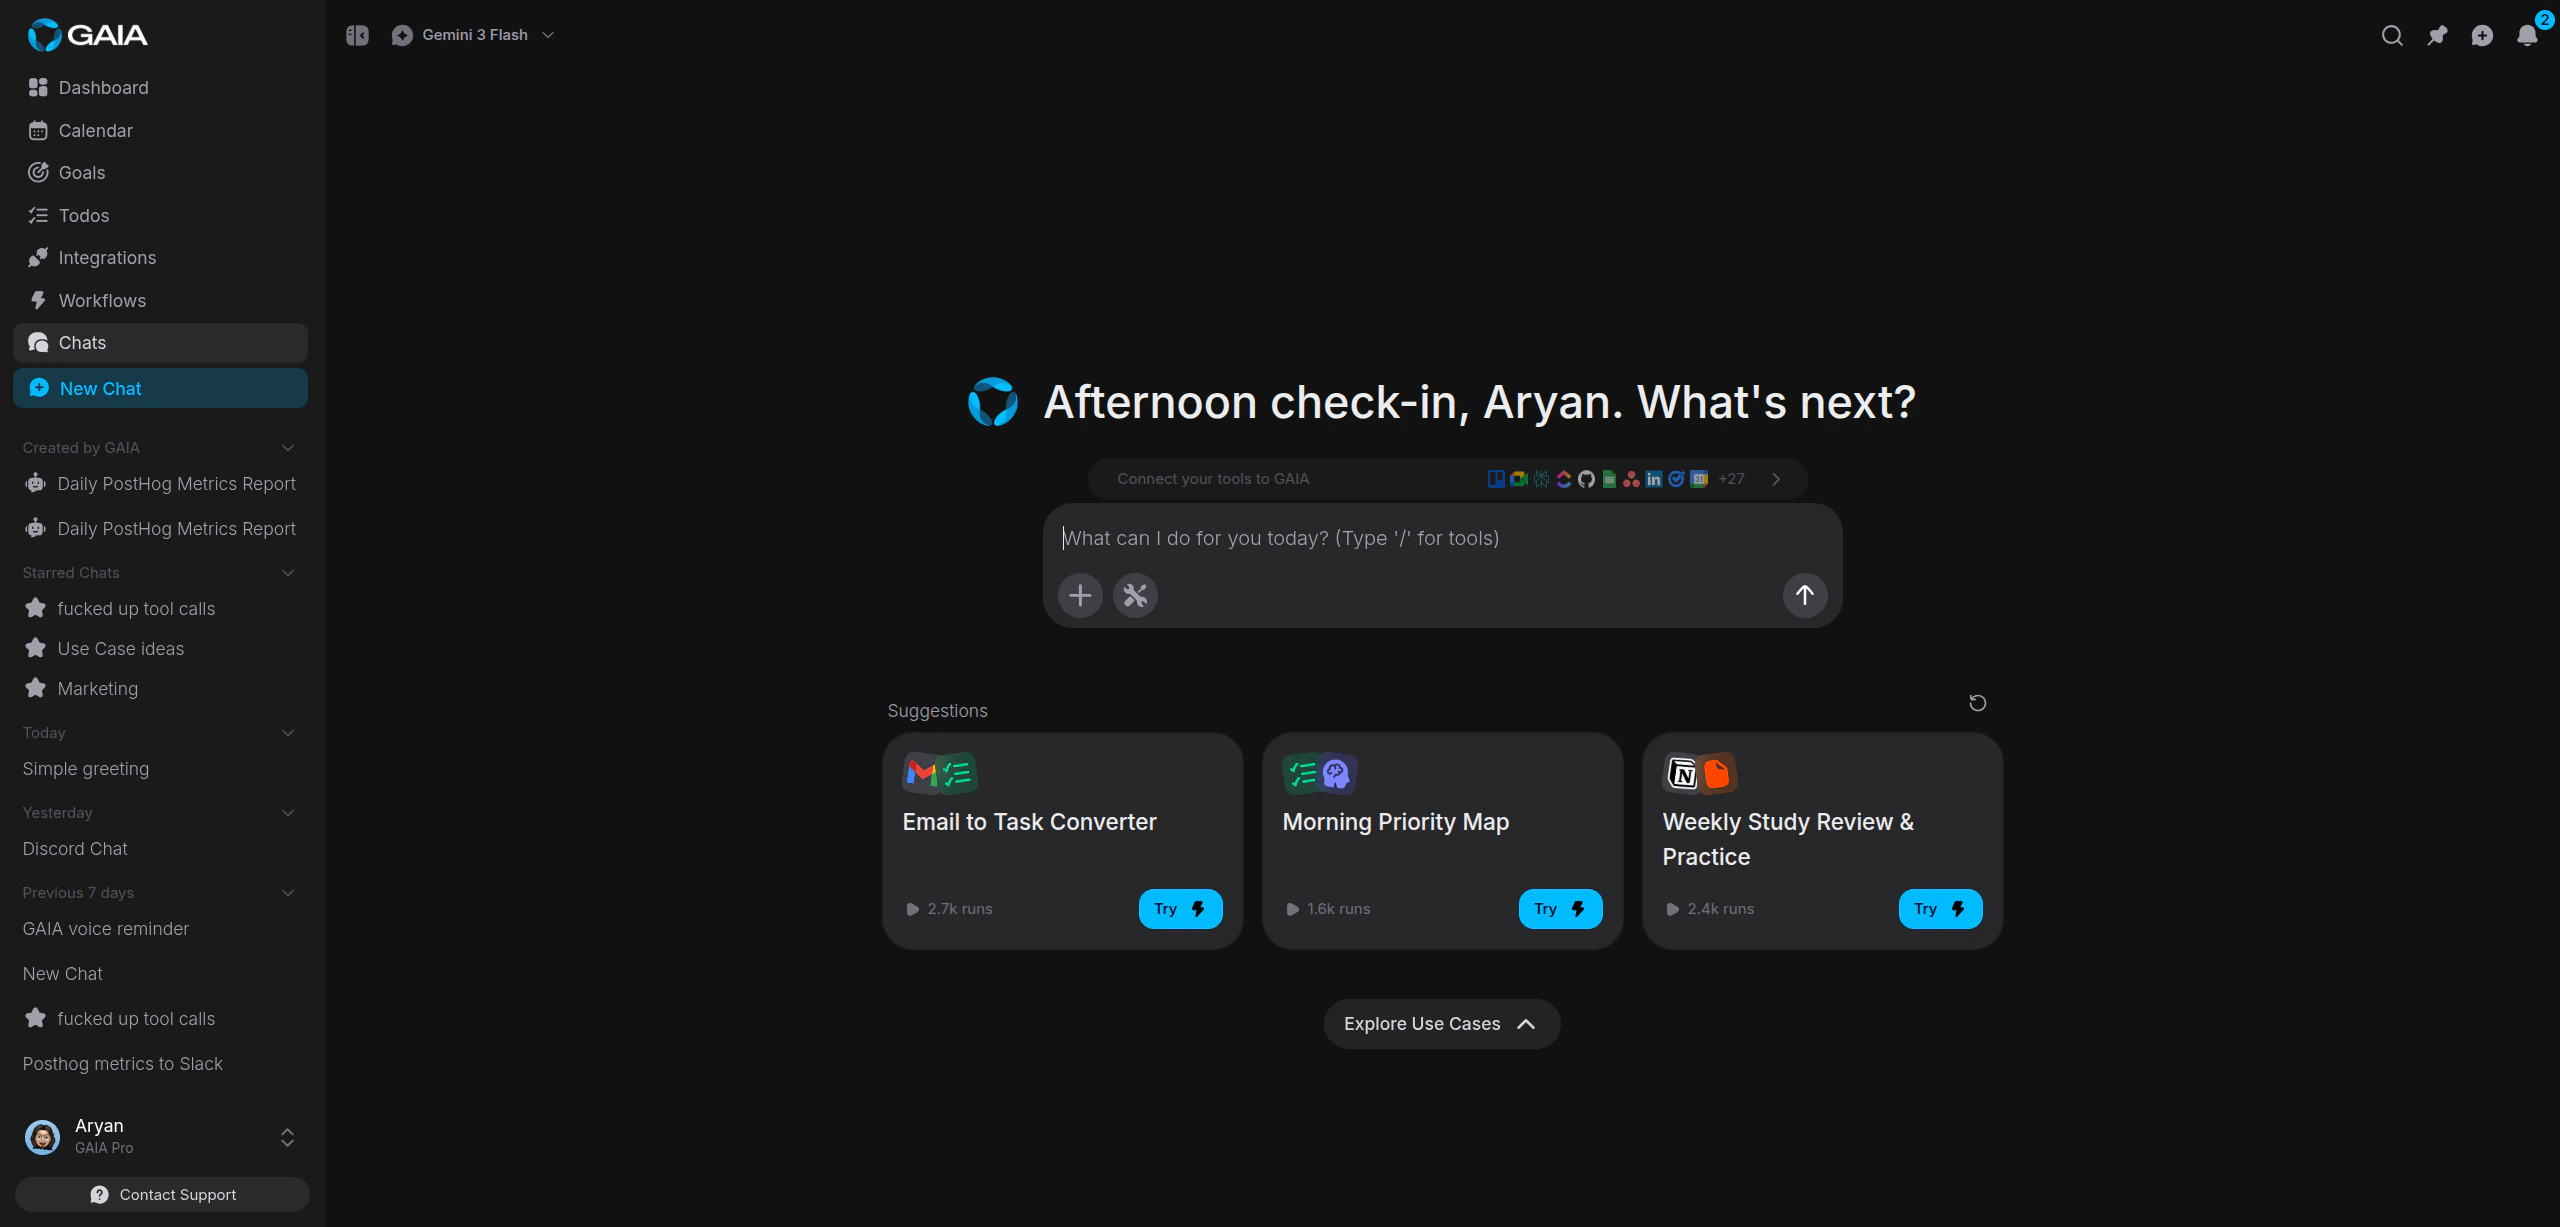The image size is (2560, 1227).
Task: Switch to the Dashboard sidebar item
Action: point(103,87)
